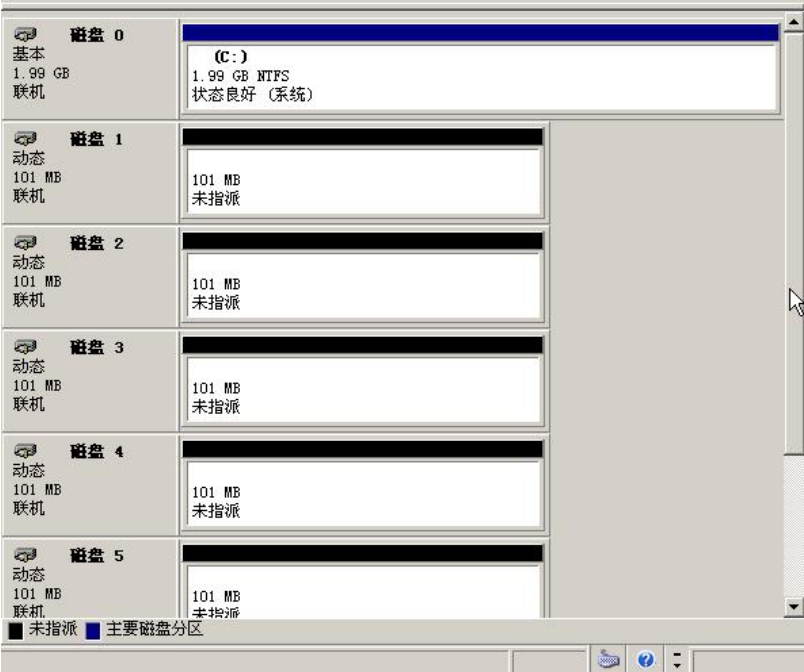Click the small options arrows beside help icon
804x672 pixels.
pyautogui.click(x=677, y=660)
